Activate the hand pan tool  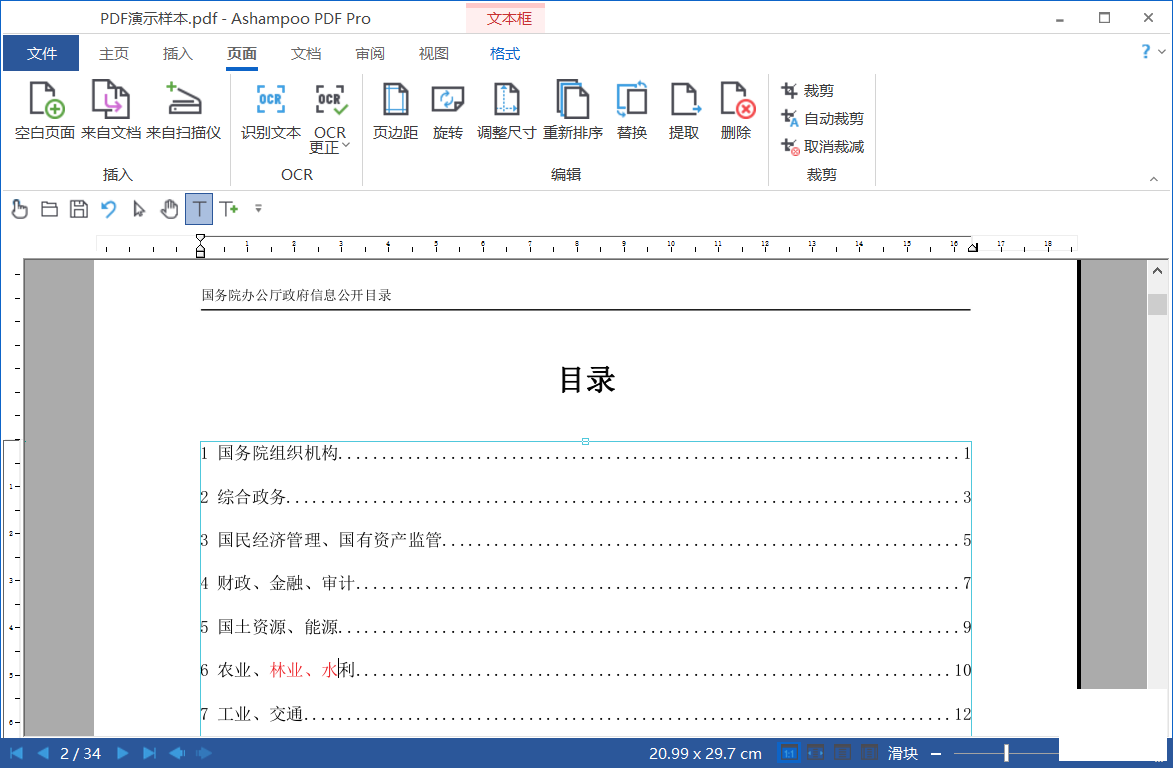(169, 209)
